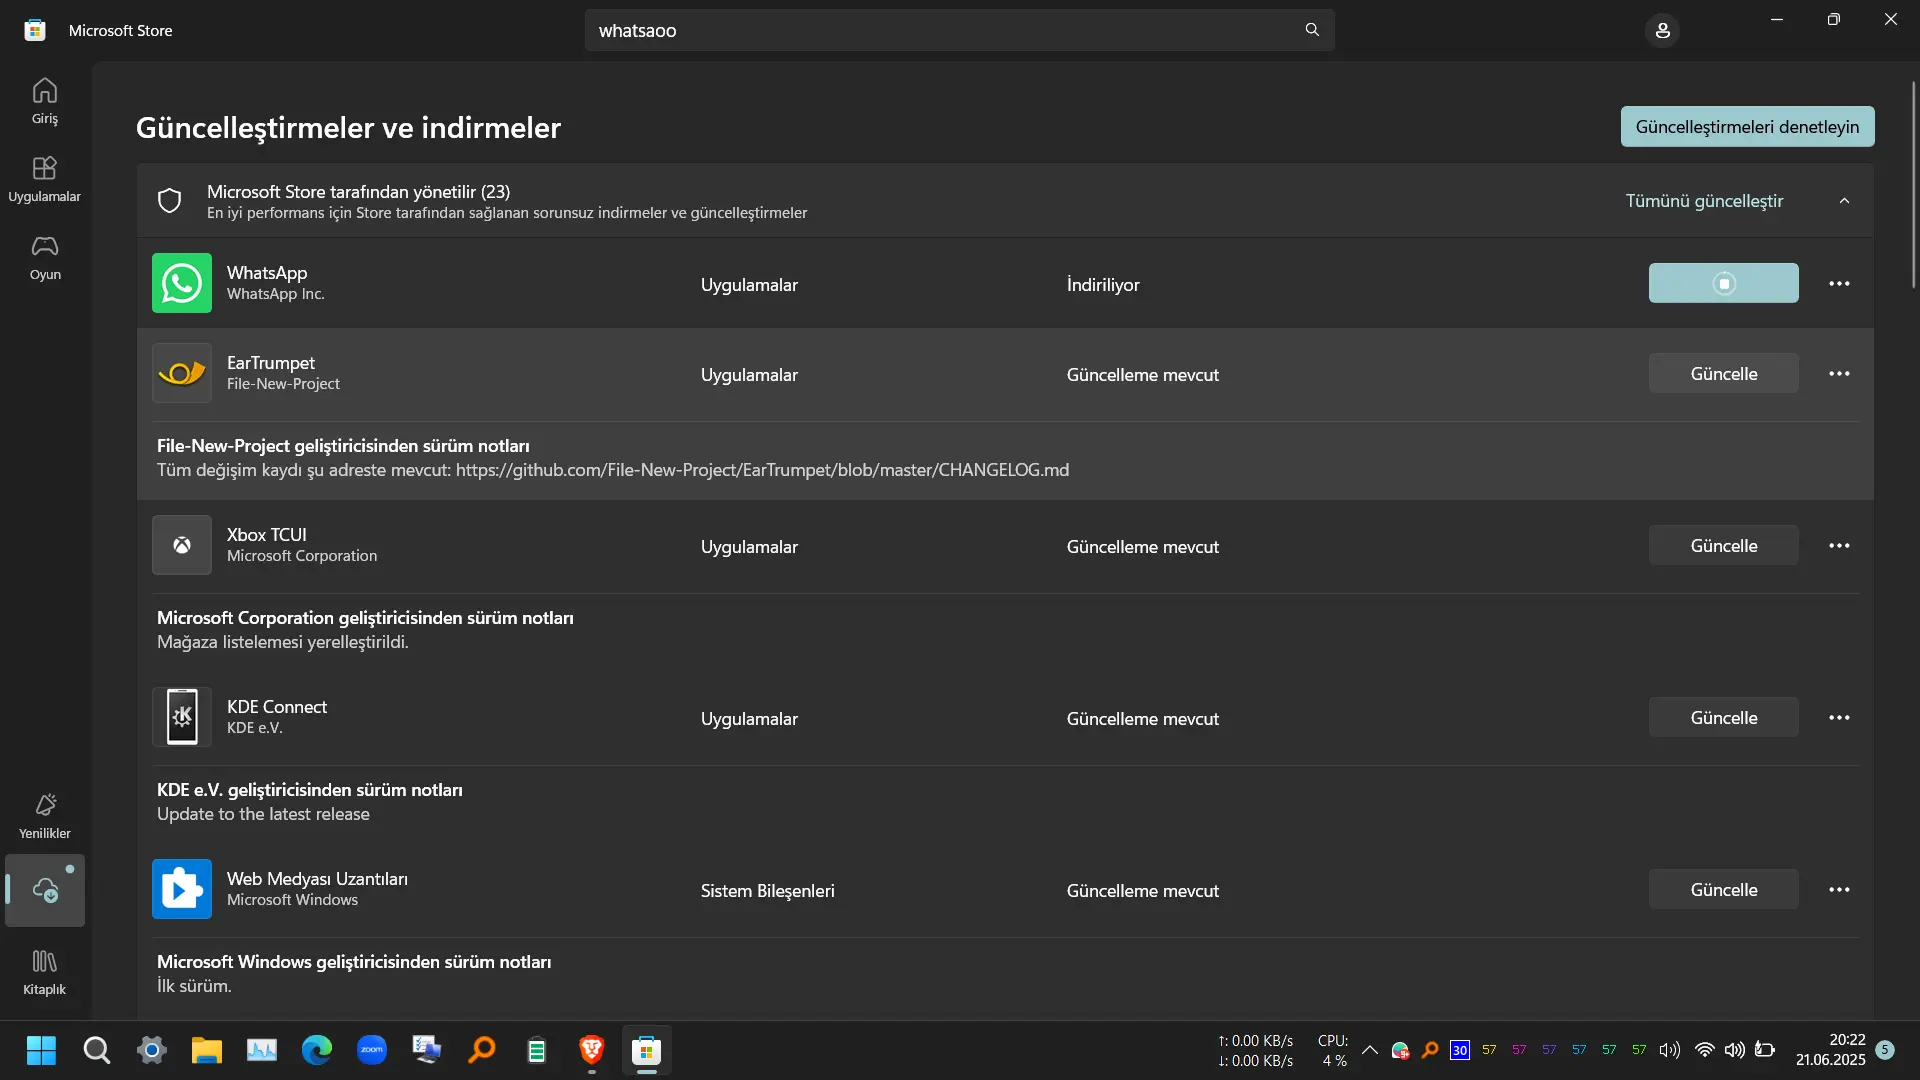1920x1080 pixels.
Task: Click the text Update to the latest release
Action: click(263, 814)
